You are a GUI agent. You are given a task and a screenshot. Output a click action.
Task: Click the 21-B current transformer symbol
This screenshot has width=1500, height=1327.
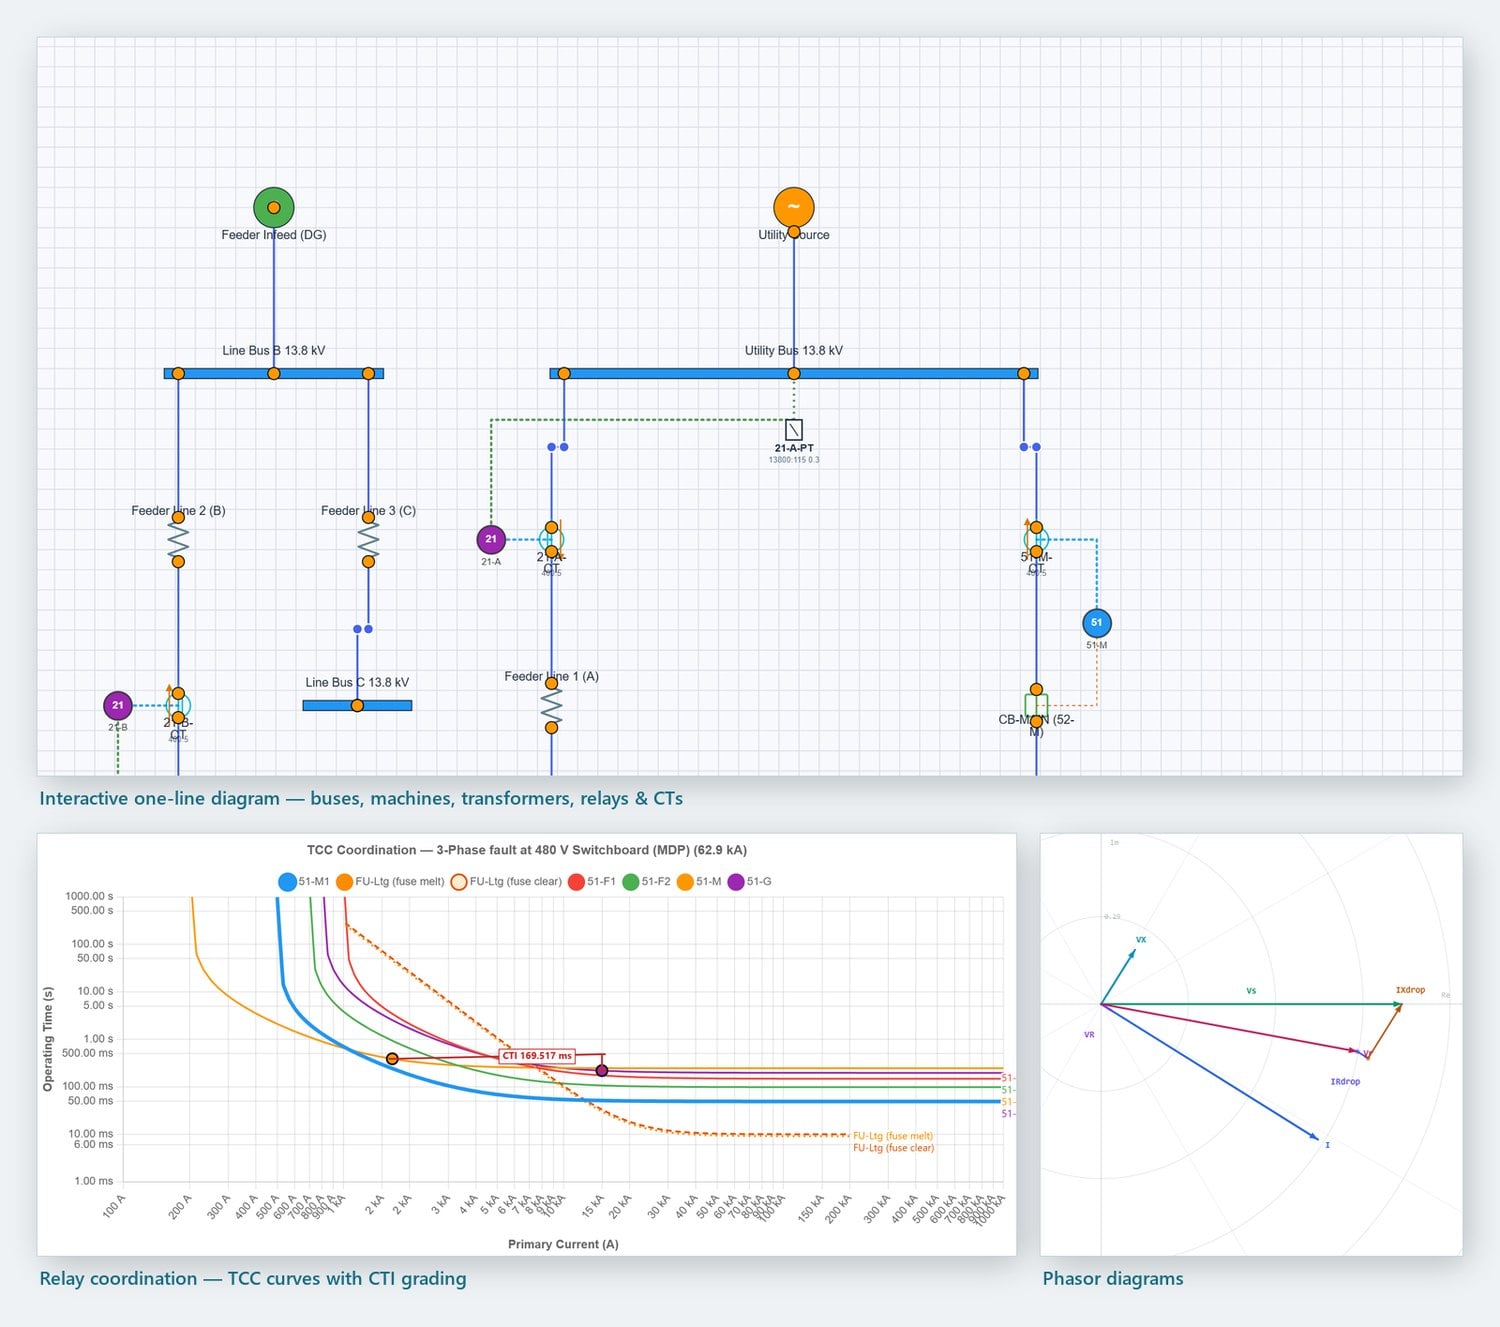click(178, 705)
